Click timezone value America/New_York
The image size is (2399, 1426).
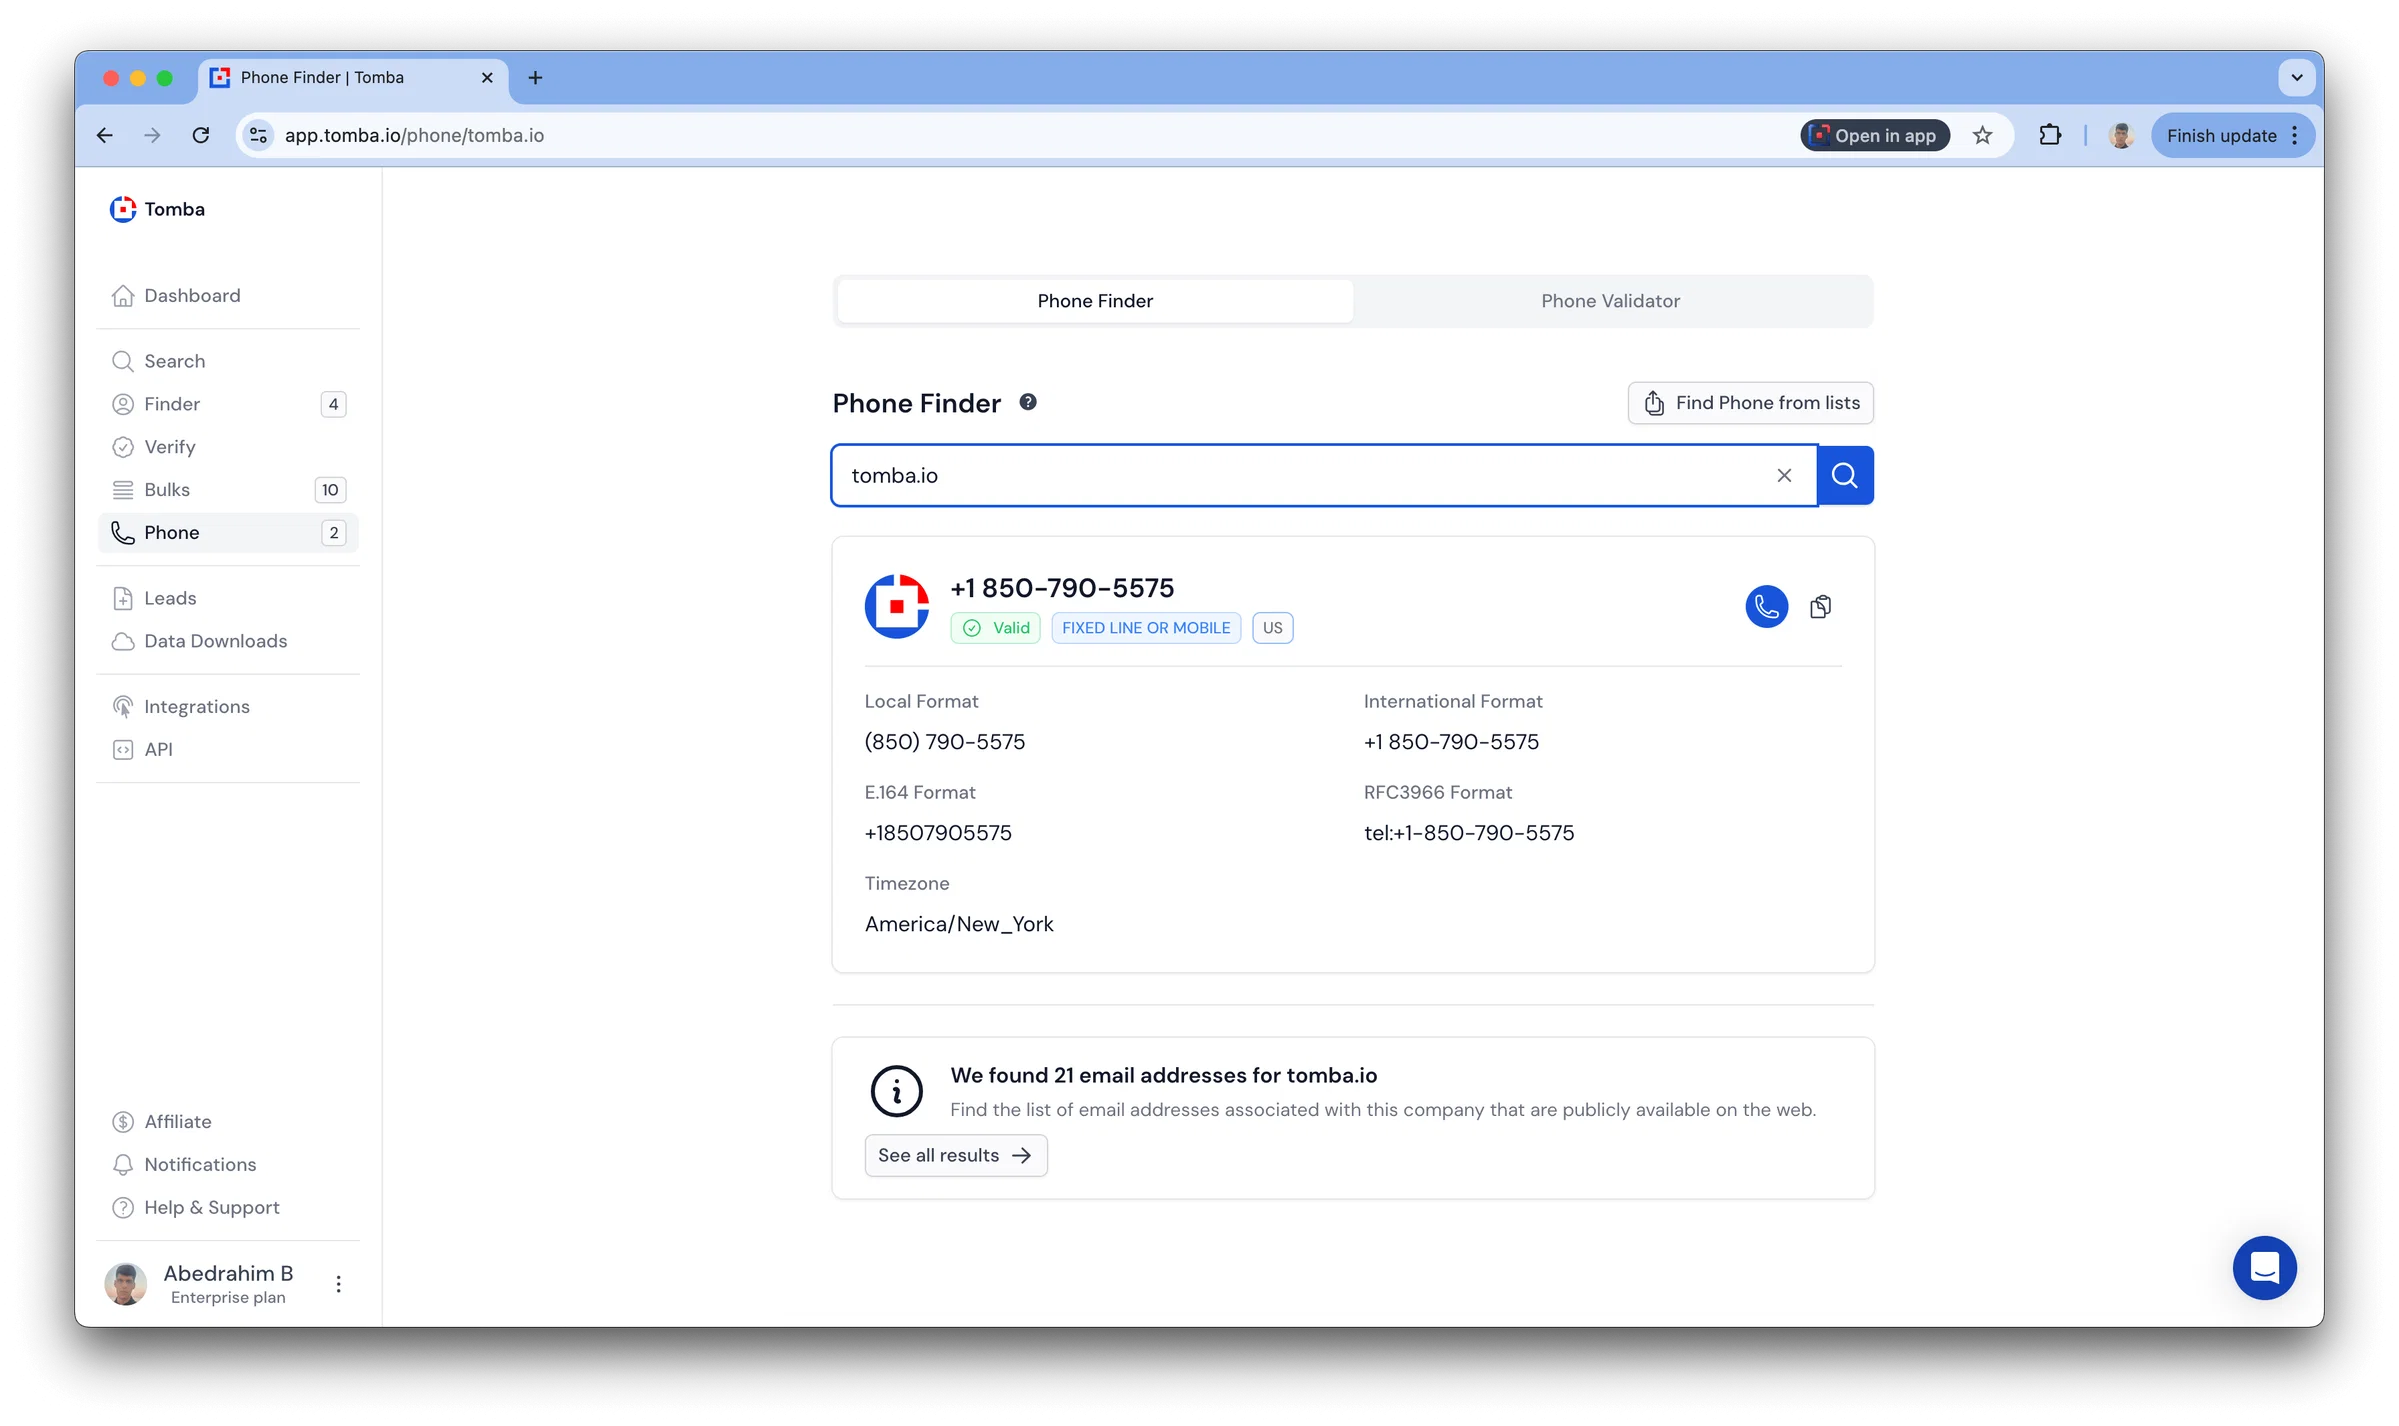[959, 924]
